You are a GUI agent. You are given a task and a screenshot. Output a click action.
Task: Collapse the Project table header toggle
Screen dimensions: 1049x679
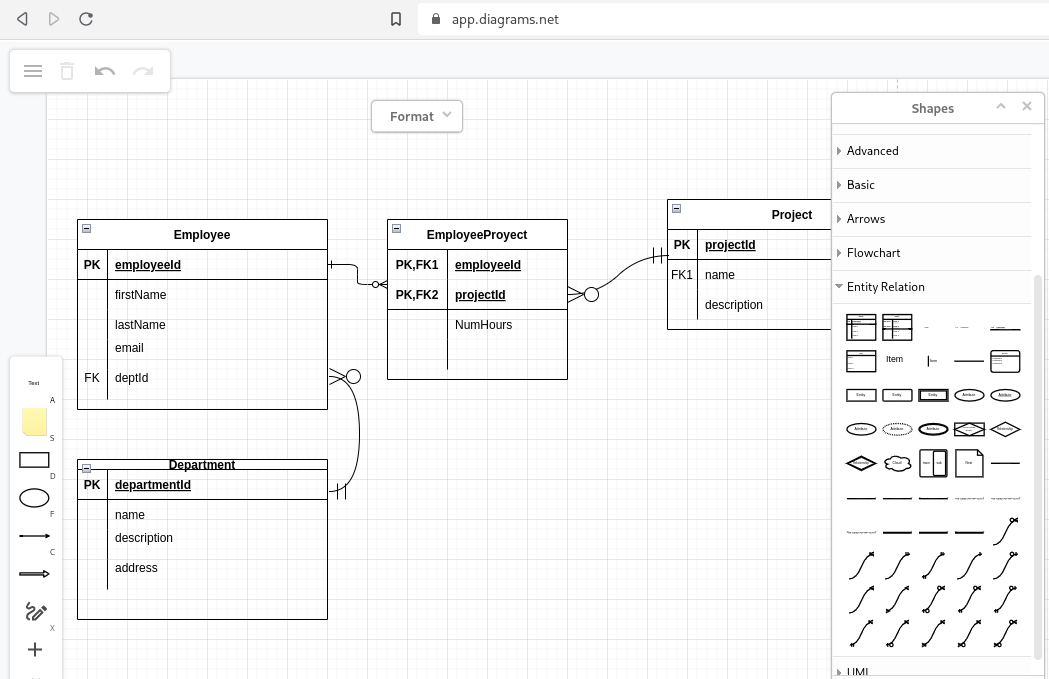pos(676,208)
